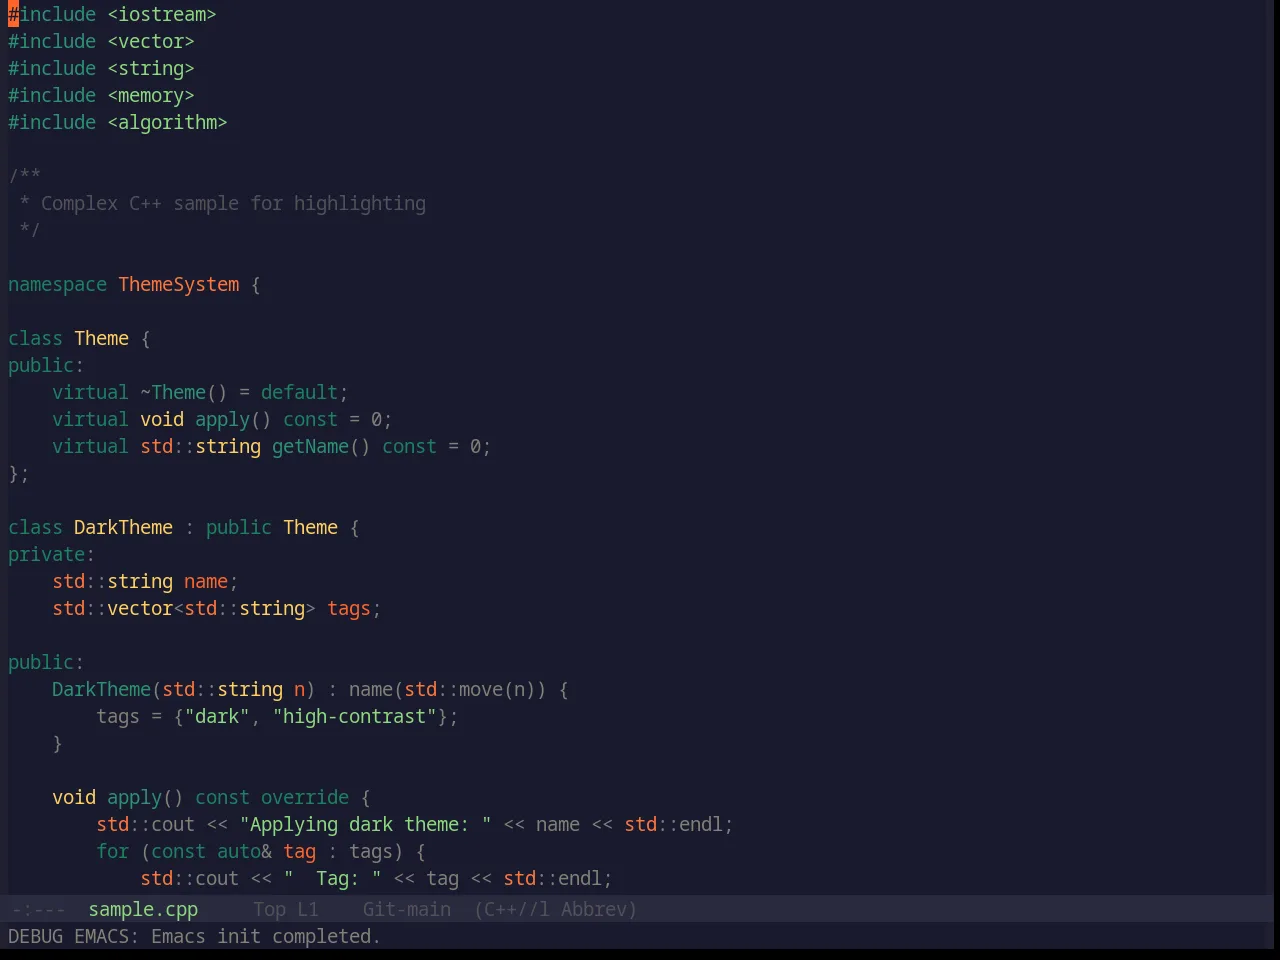Click 'default' in the destructor line
The height and width of the screenshot is (960, 1280).
pyautogui.click(x=299, y=392)
